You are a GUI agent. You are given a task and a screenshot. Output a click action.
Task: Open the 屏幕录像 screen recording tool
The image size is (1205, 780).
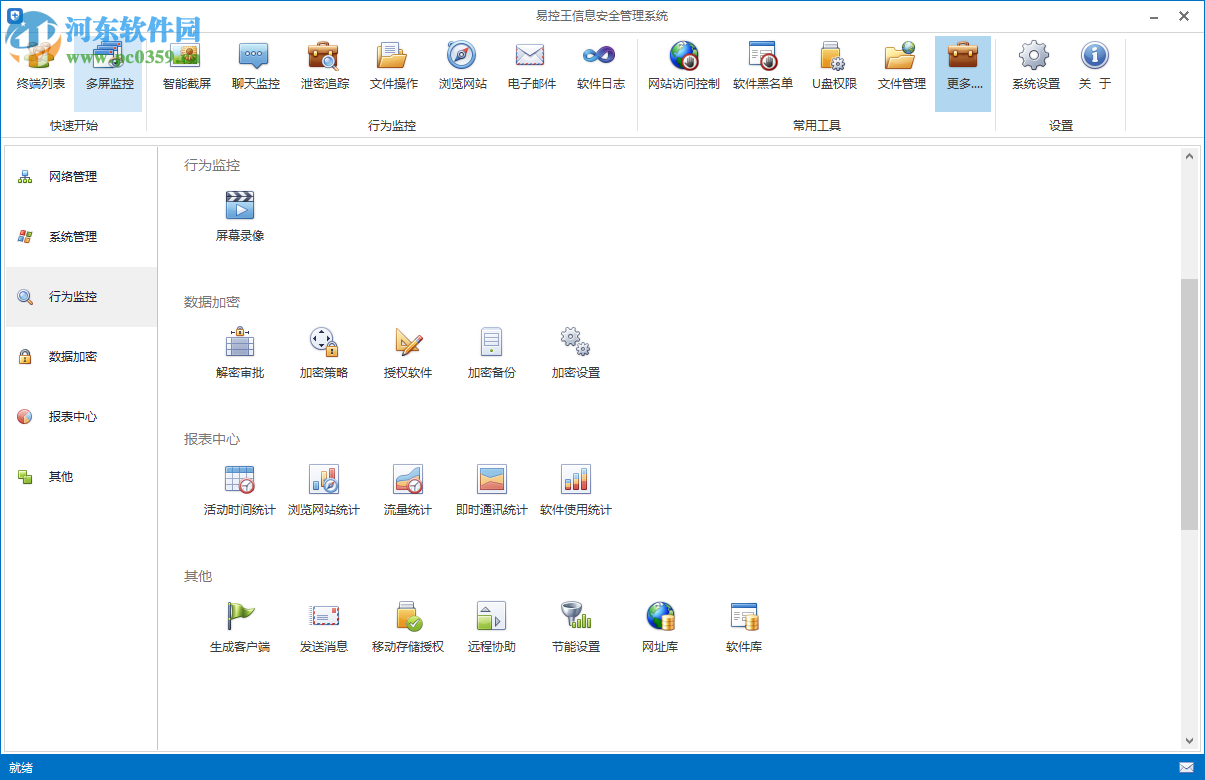click(240, 214)
